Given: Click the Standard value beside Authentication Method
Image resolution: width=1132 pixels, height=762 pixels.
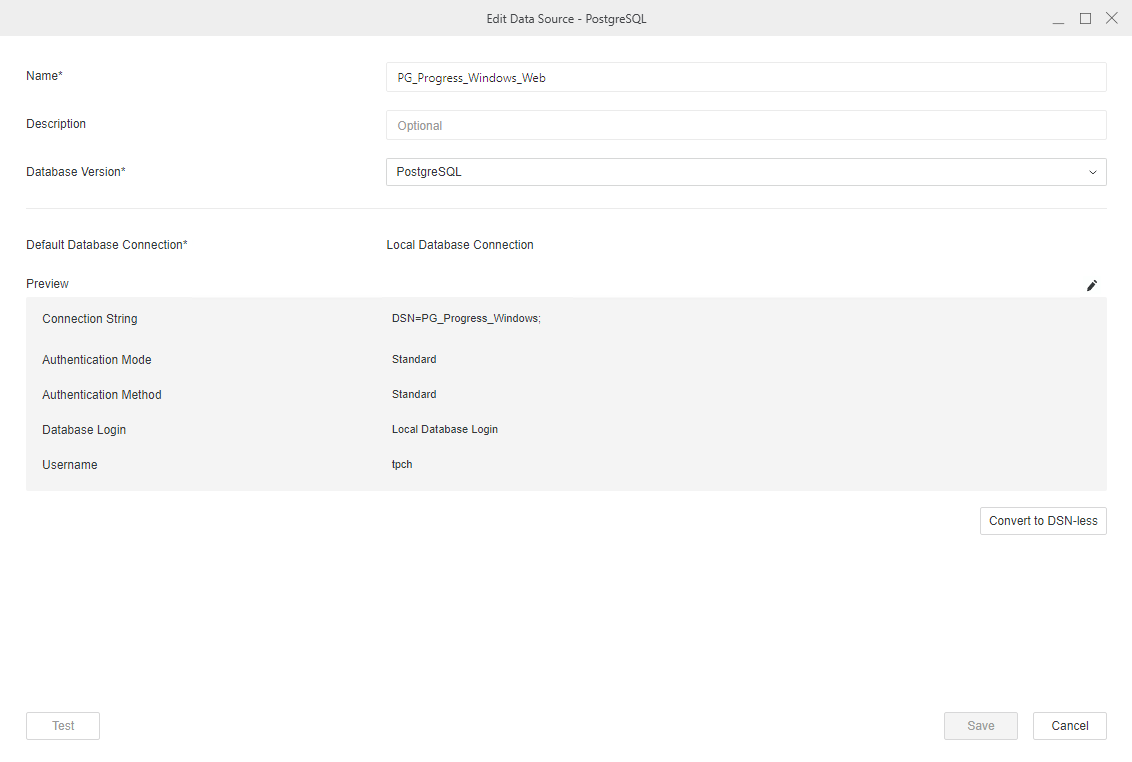Looking at the screenshot, I should pyautogui.click(x=414, y=395).
